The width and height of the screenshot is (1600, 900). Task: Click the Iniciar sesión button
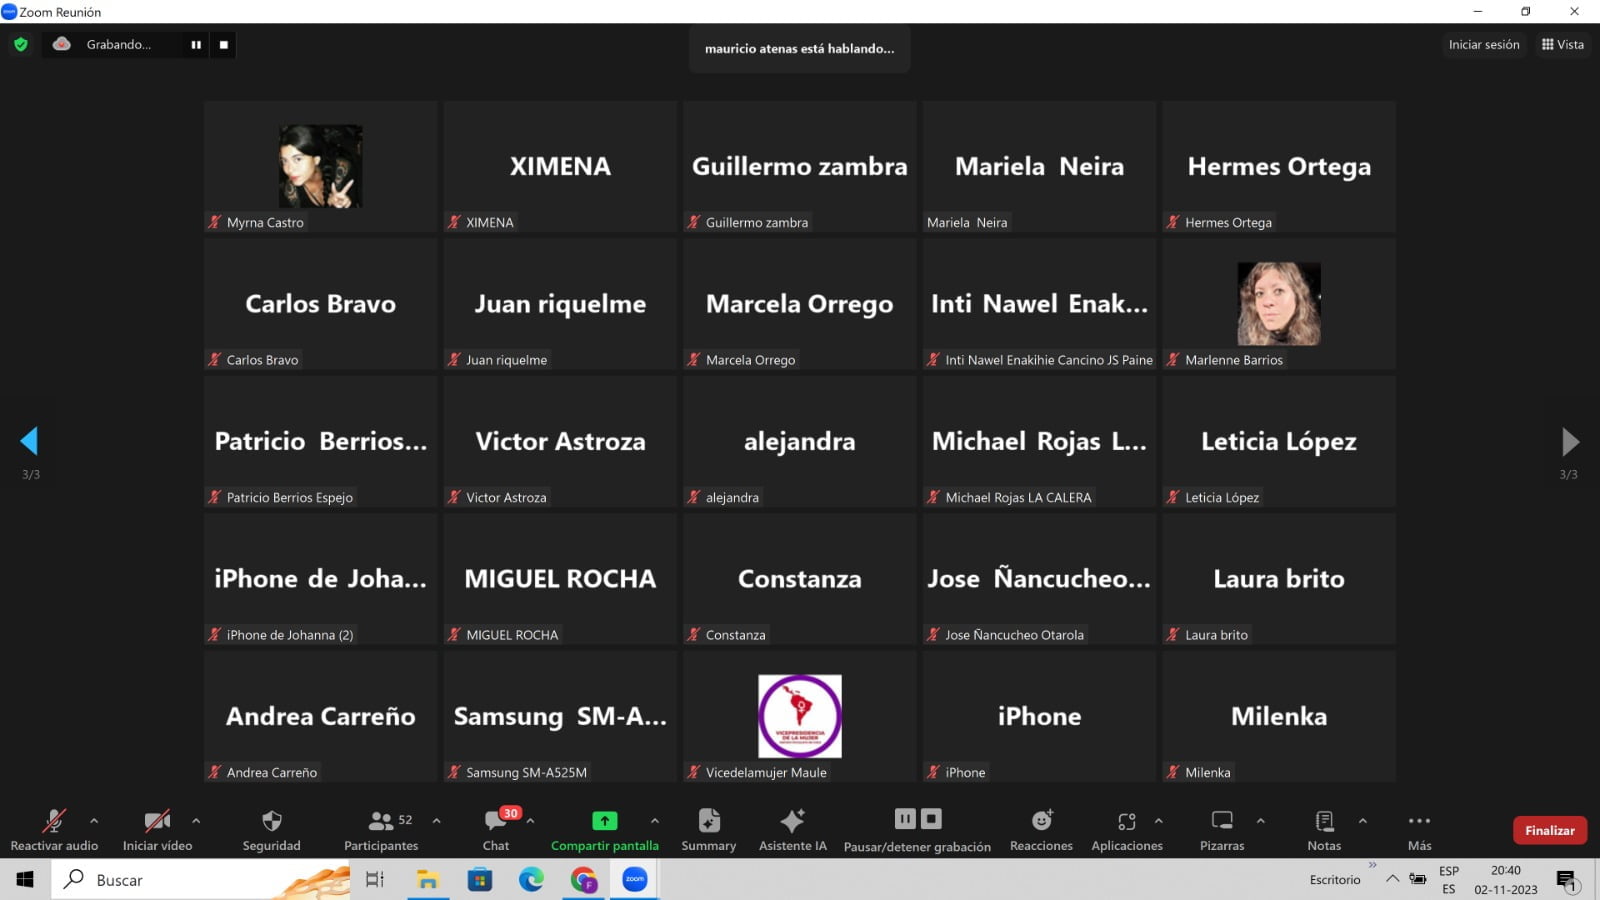[x=1483, y=45]
